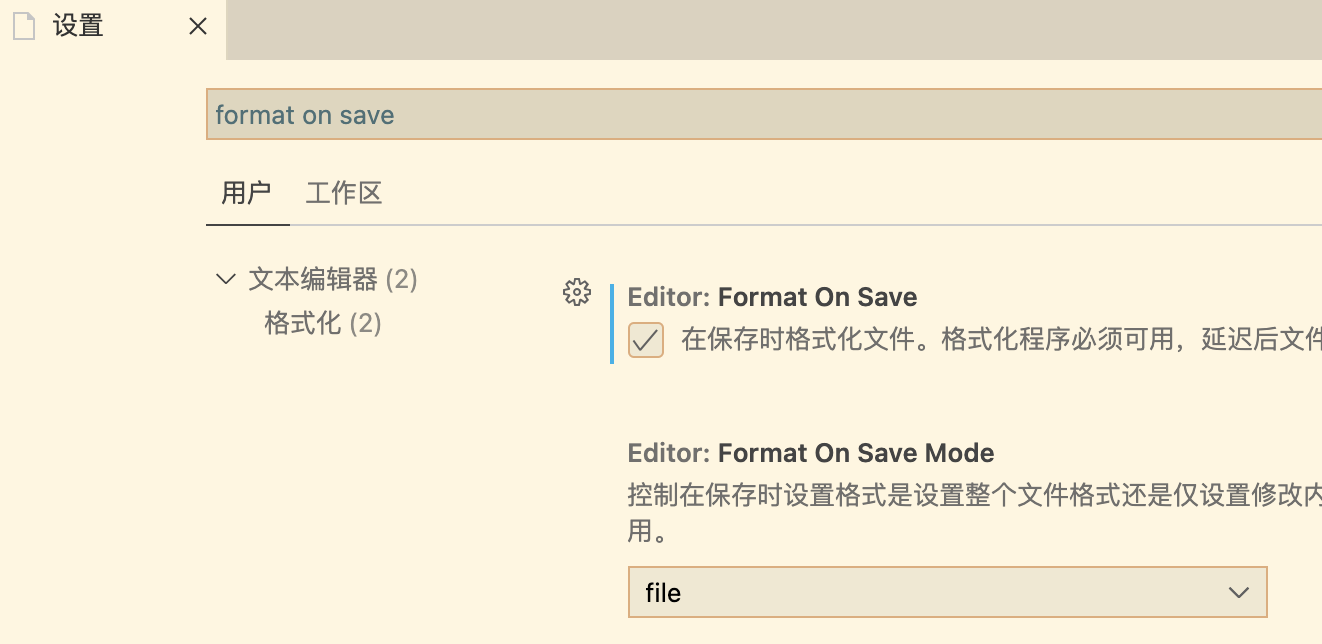The width and height of the screenshot is (1322, 644).
Task: Switch to the 用户 settings tab
Action: click(x=246, y=193)
